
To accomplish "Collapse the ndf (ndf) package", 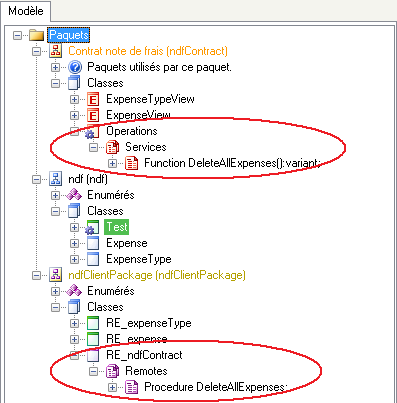I will point(36,179).
